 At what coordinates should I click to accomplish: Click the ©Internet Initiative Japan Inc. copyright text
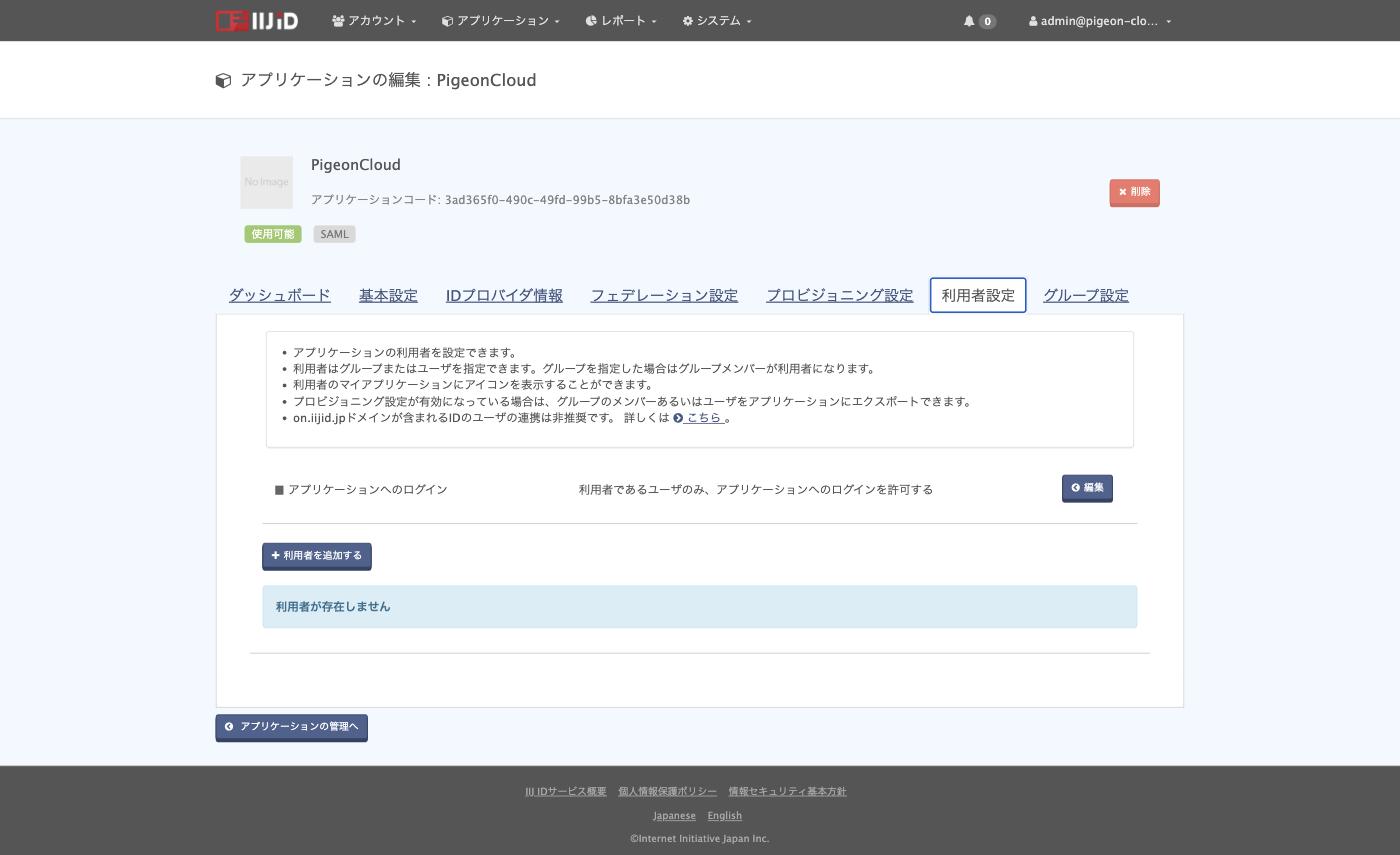(x=700, y=839)
